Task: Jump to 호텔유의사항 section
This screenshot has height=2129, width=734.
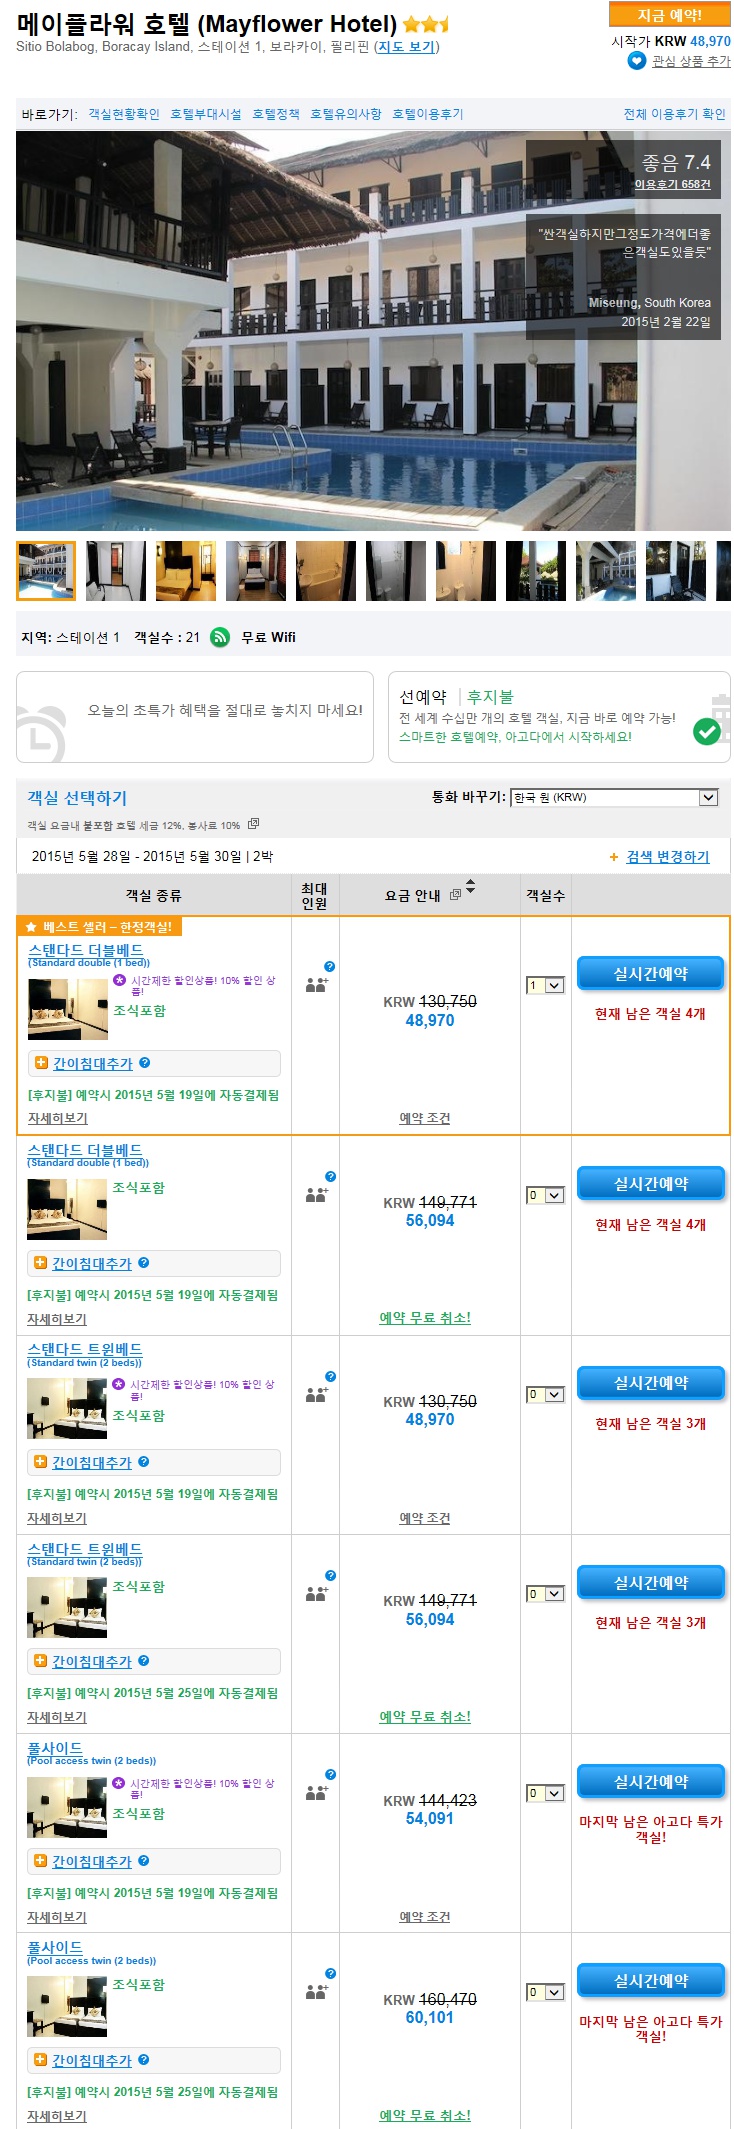Action: pos(346,114)
